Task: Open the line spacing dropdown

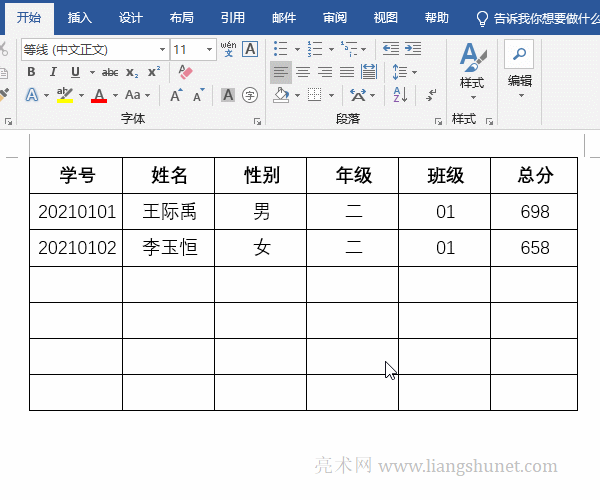Action: coord(402,72)
